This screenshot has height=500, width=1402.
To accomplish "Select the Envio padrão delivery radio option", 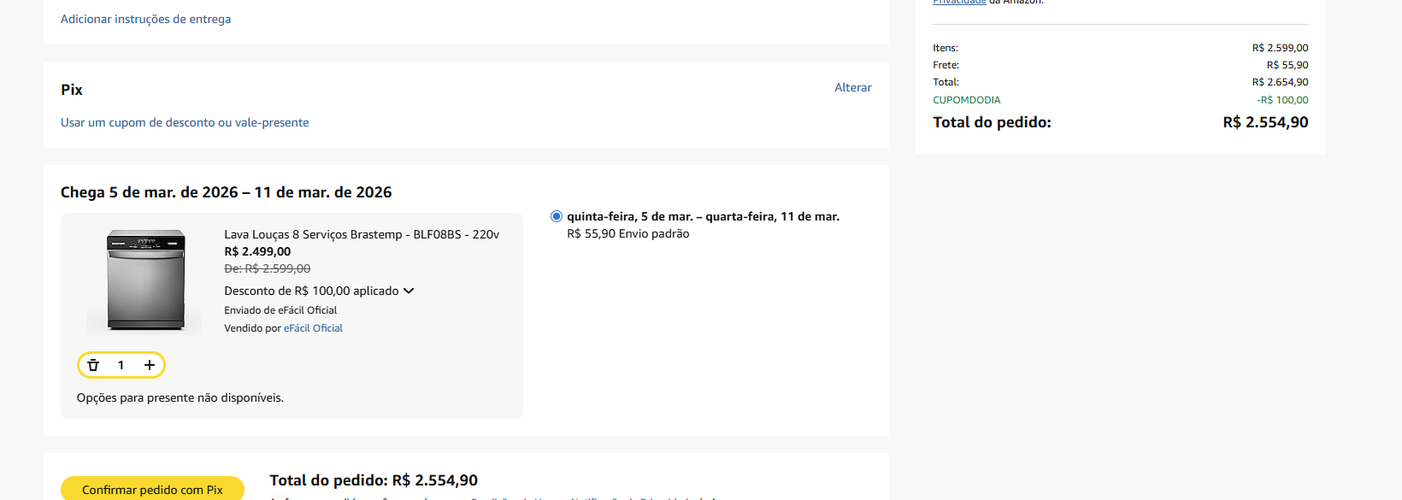I will click(x=556, y=216).
